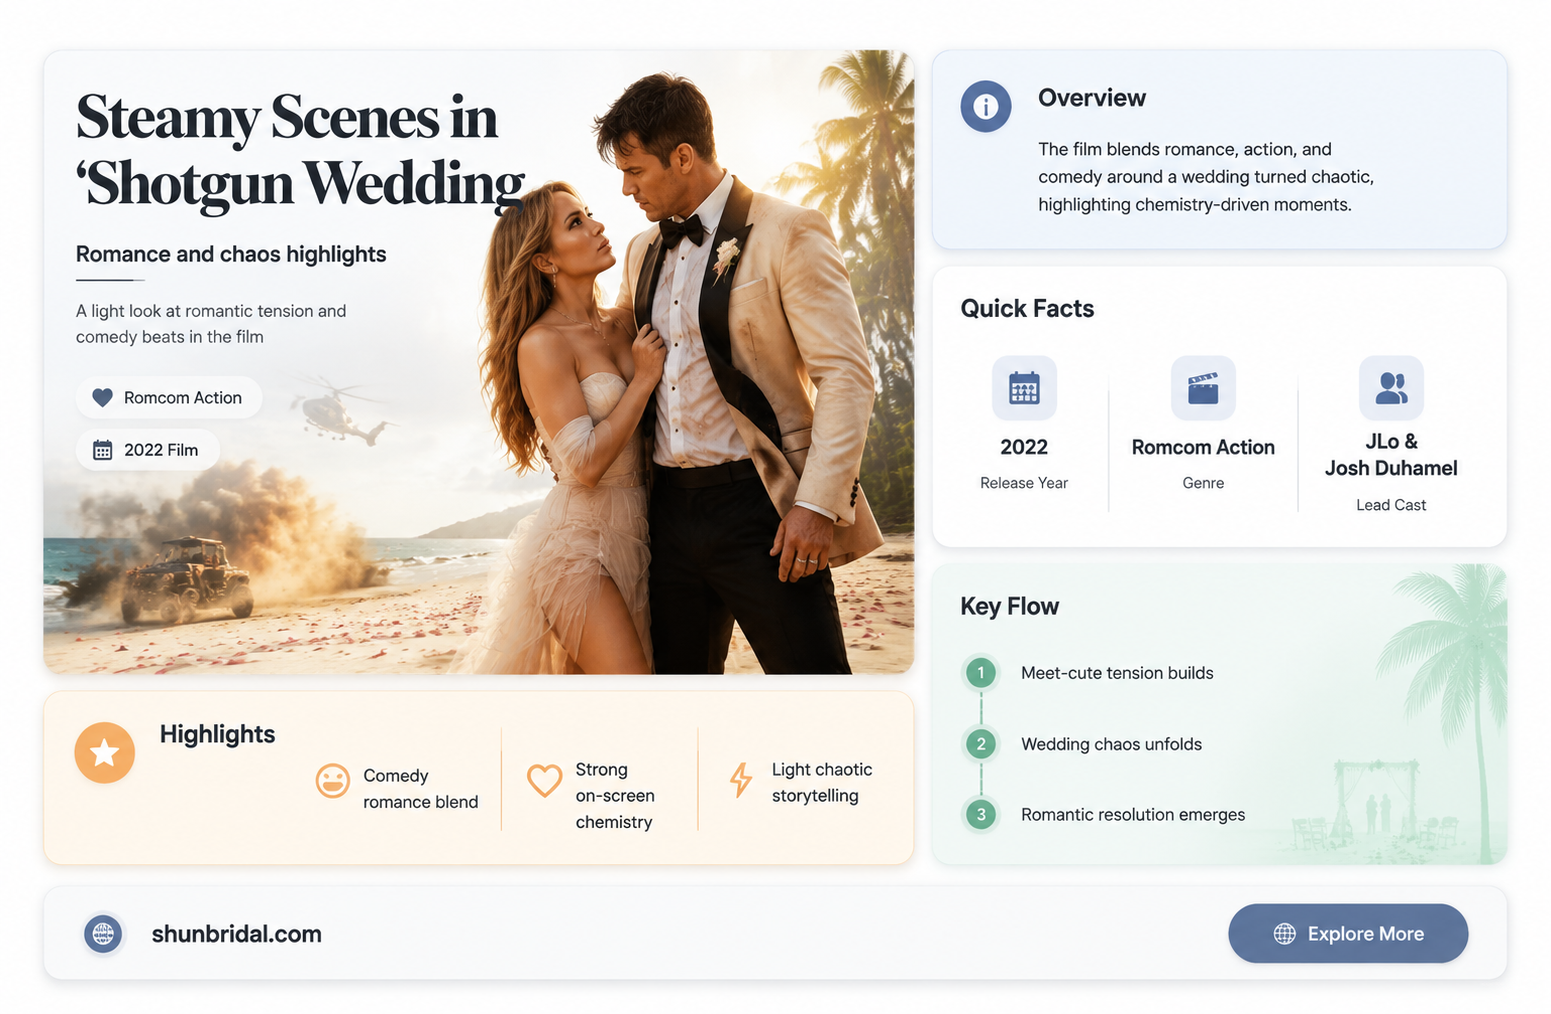Click the JLo & Josh Duhamel cast text
This screenshot has width=1551, height=1014.
pyautogui.click(x=1391, y=455)
